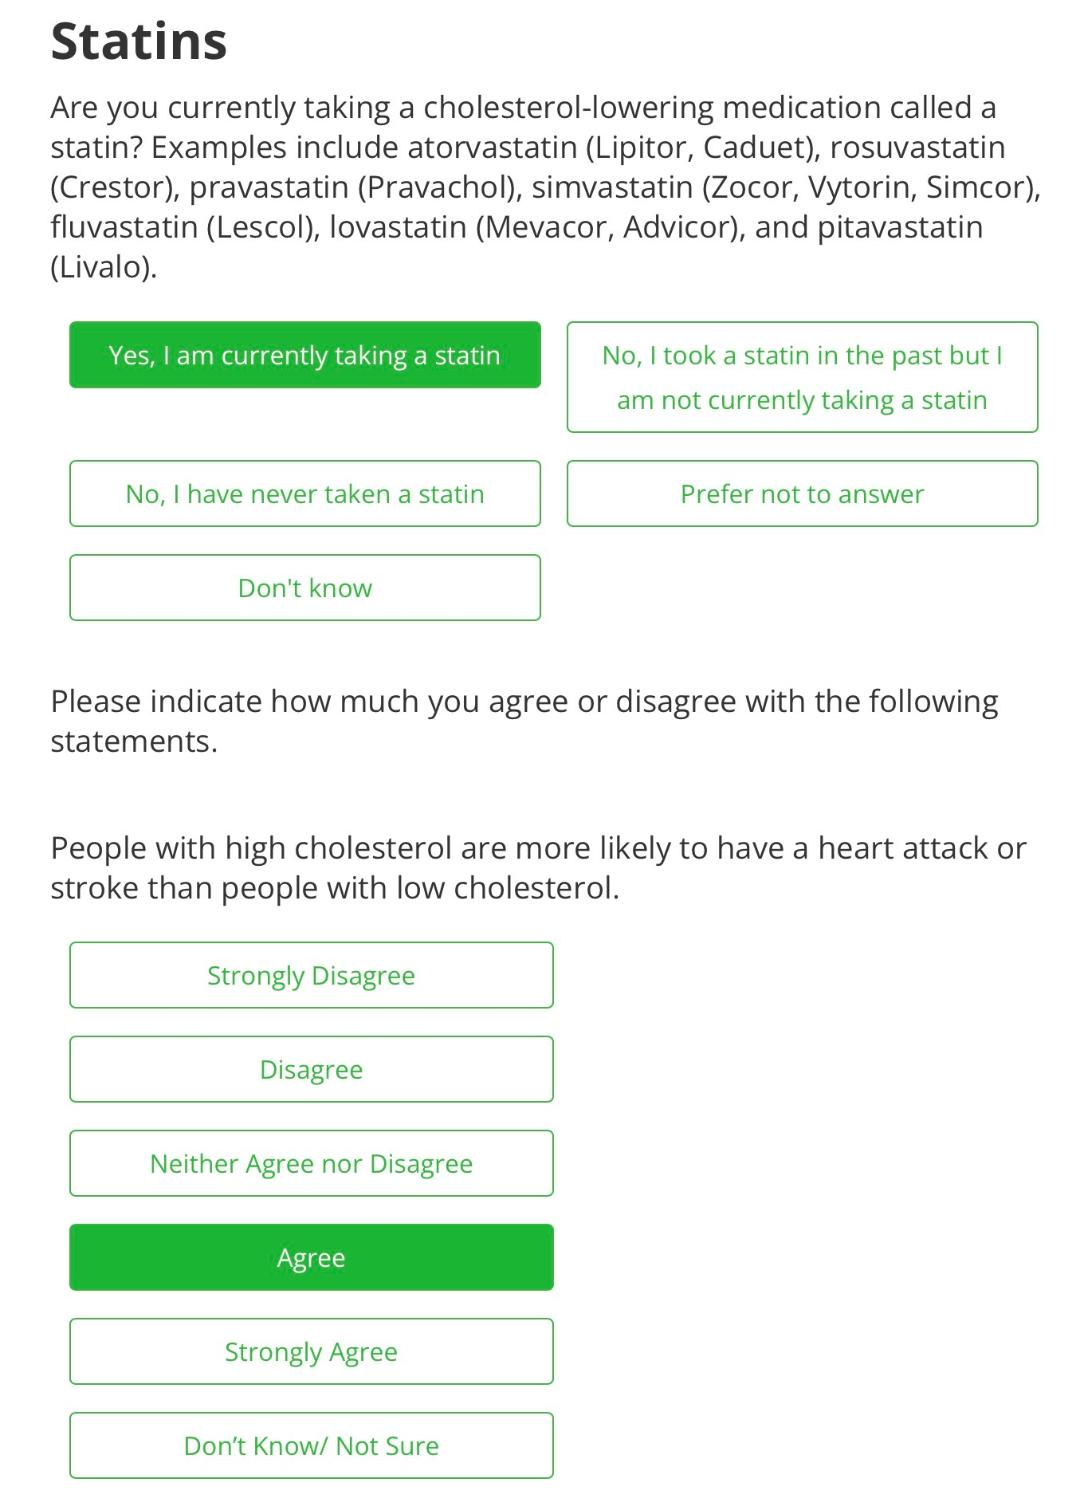Click the 'Statins' page heading
The height and width of the screenshot is (1510, 1080).
[139, 41]
